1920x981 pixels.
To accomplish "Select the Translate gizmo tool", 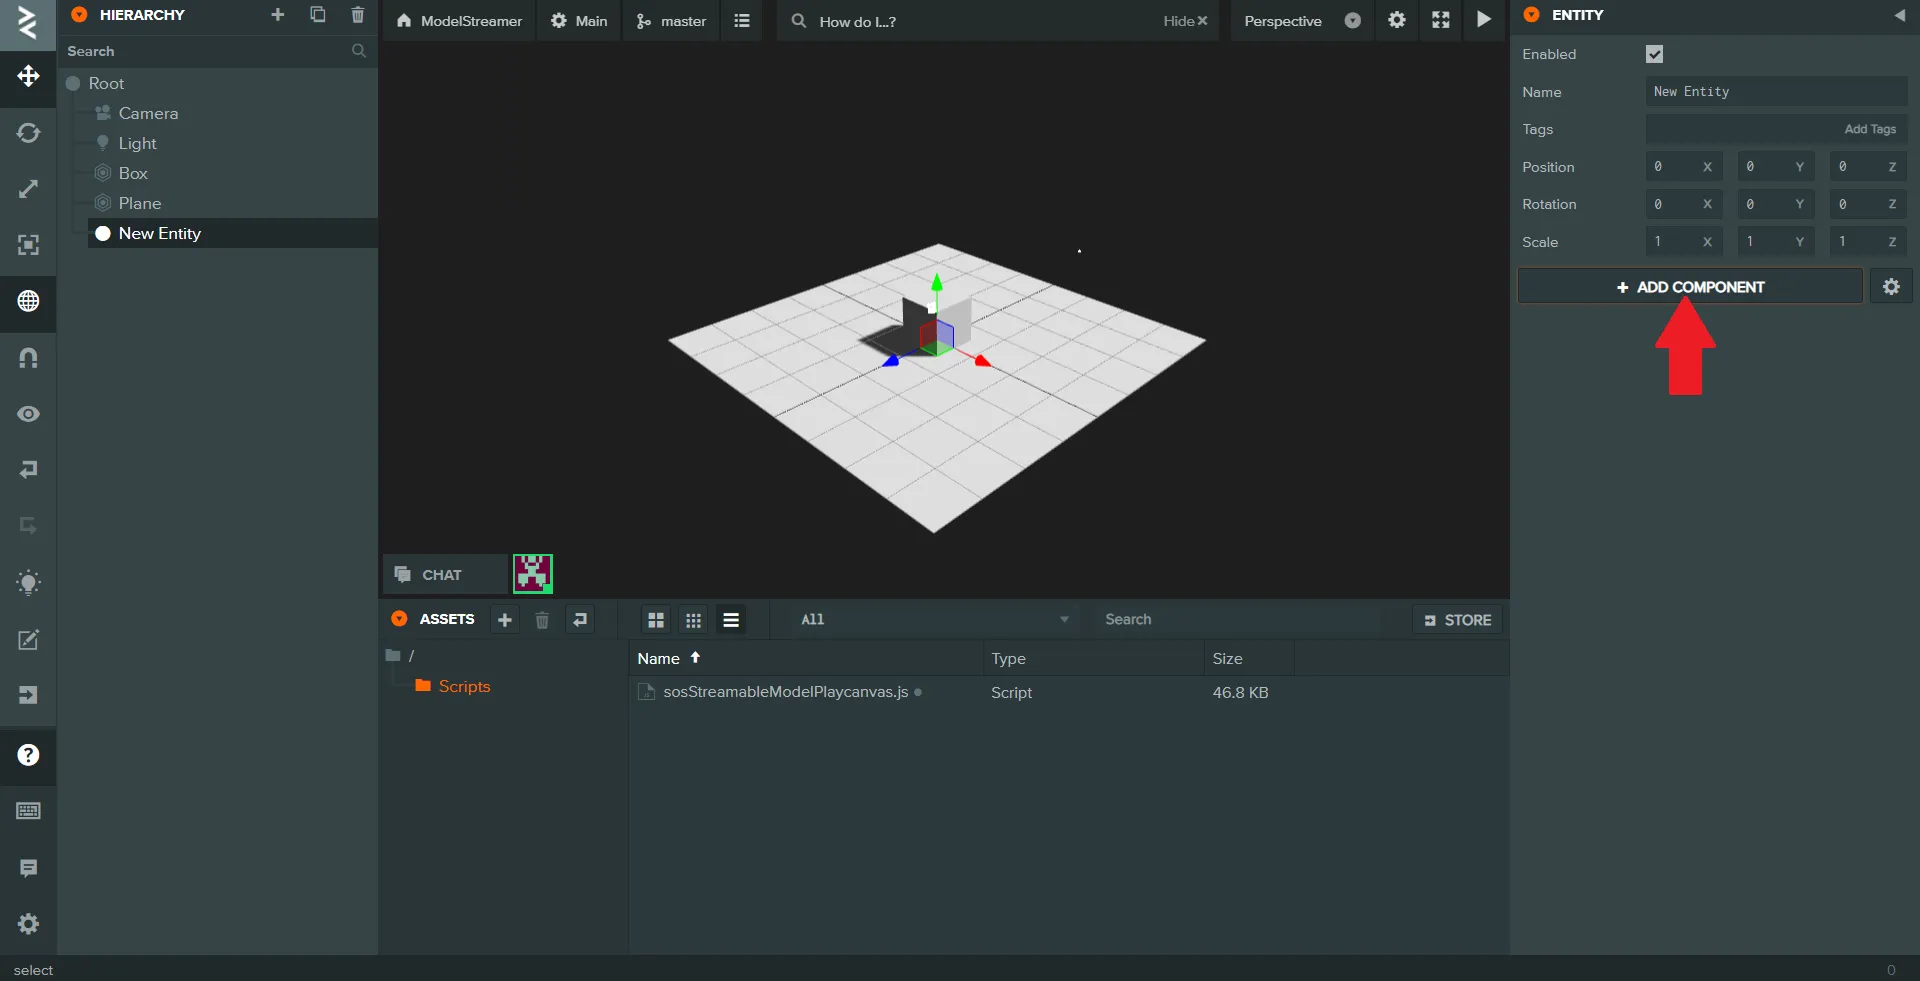I will (x=28, y=77).
